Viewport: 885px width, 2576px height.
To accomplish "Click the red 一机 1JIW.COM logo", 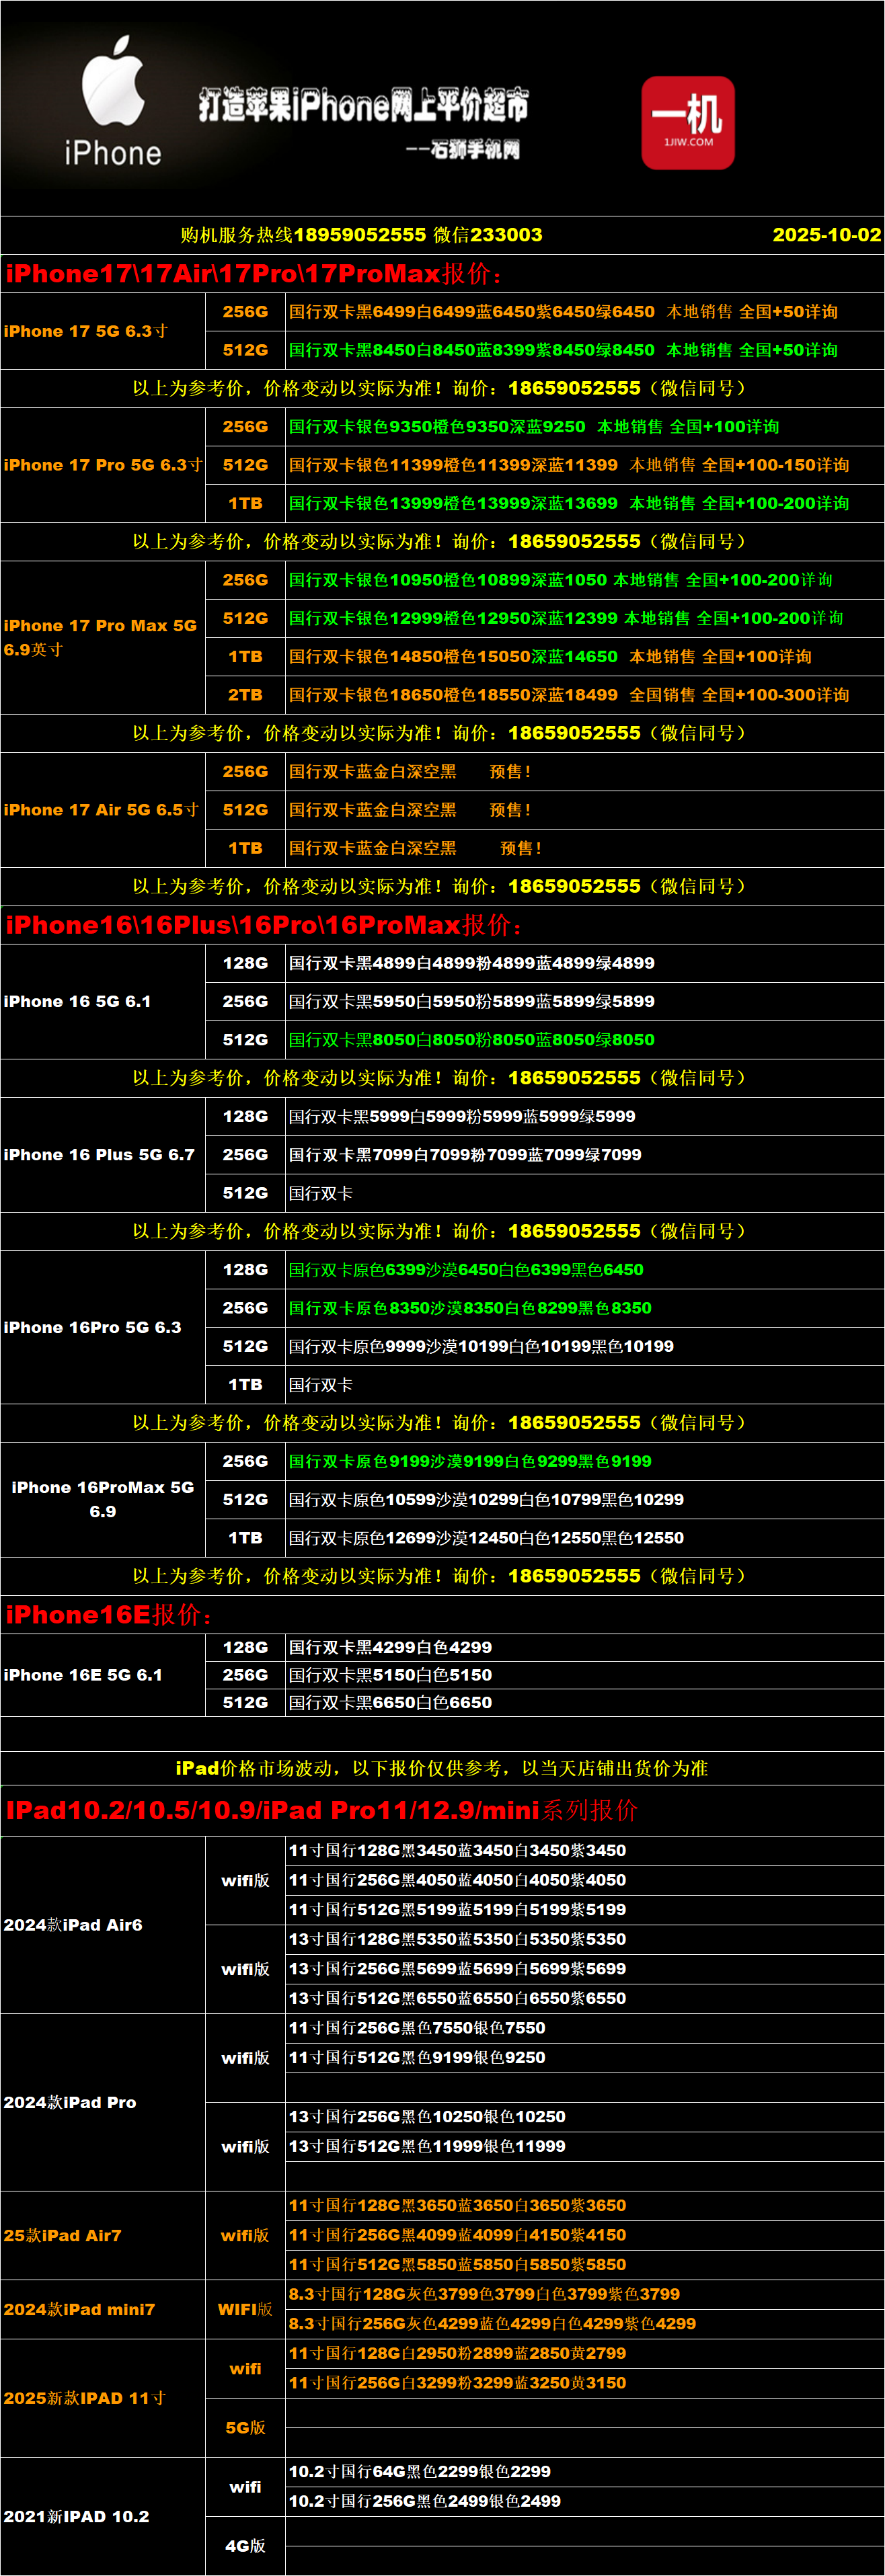I will [688, 122].
